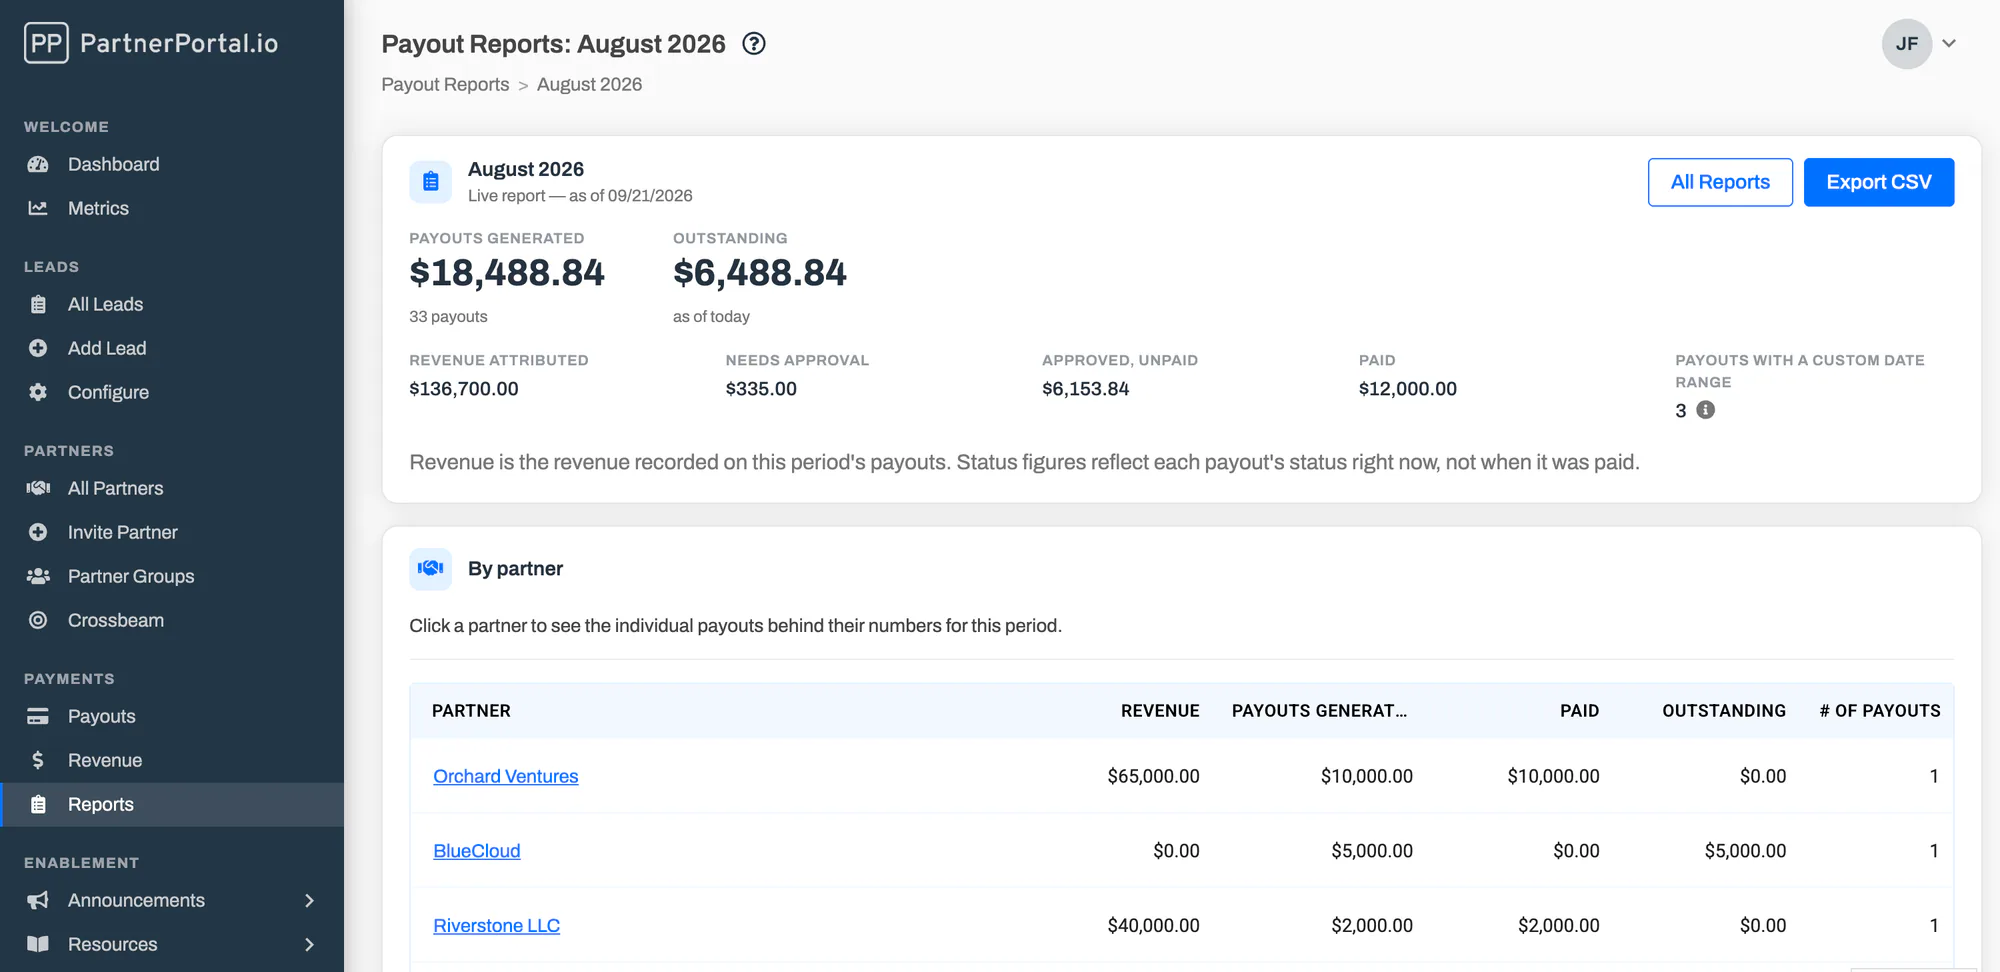Image resolution: width=2000 pixels, height=972 pixels.
Task: Click the Resources book icon
Action: (38, 944)
